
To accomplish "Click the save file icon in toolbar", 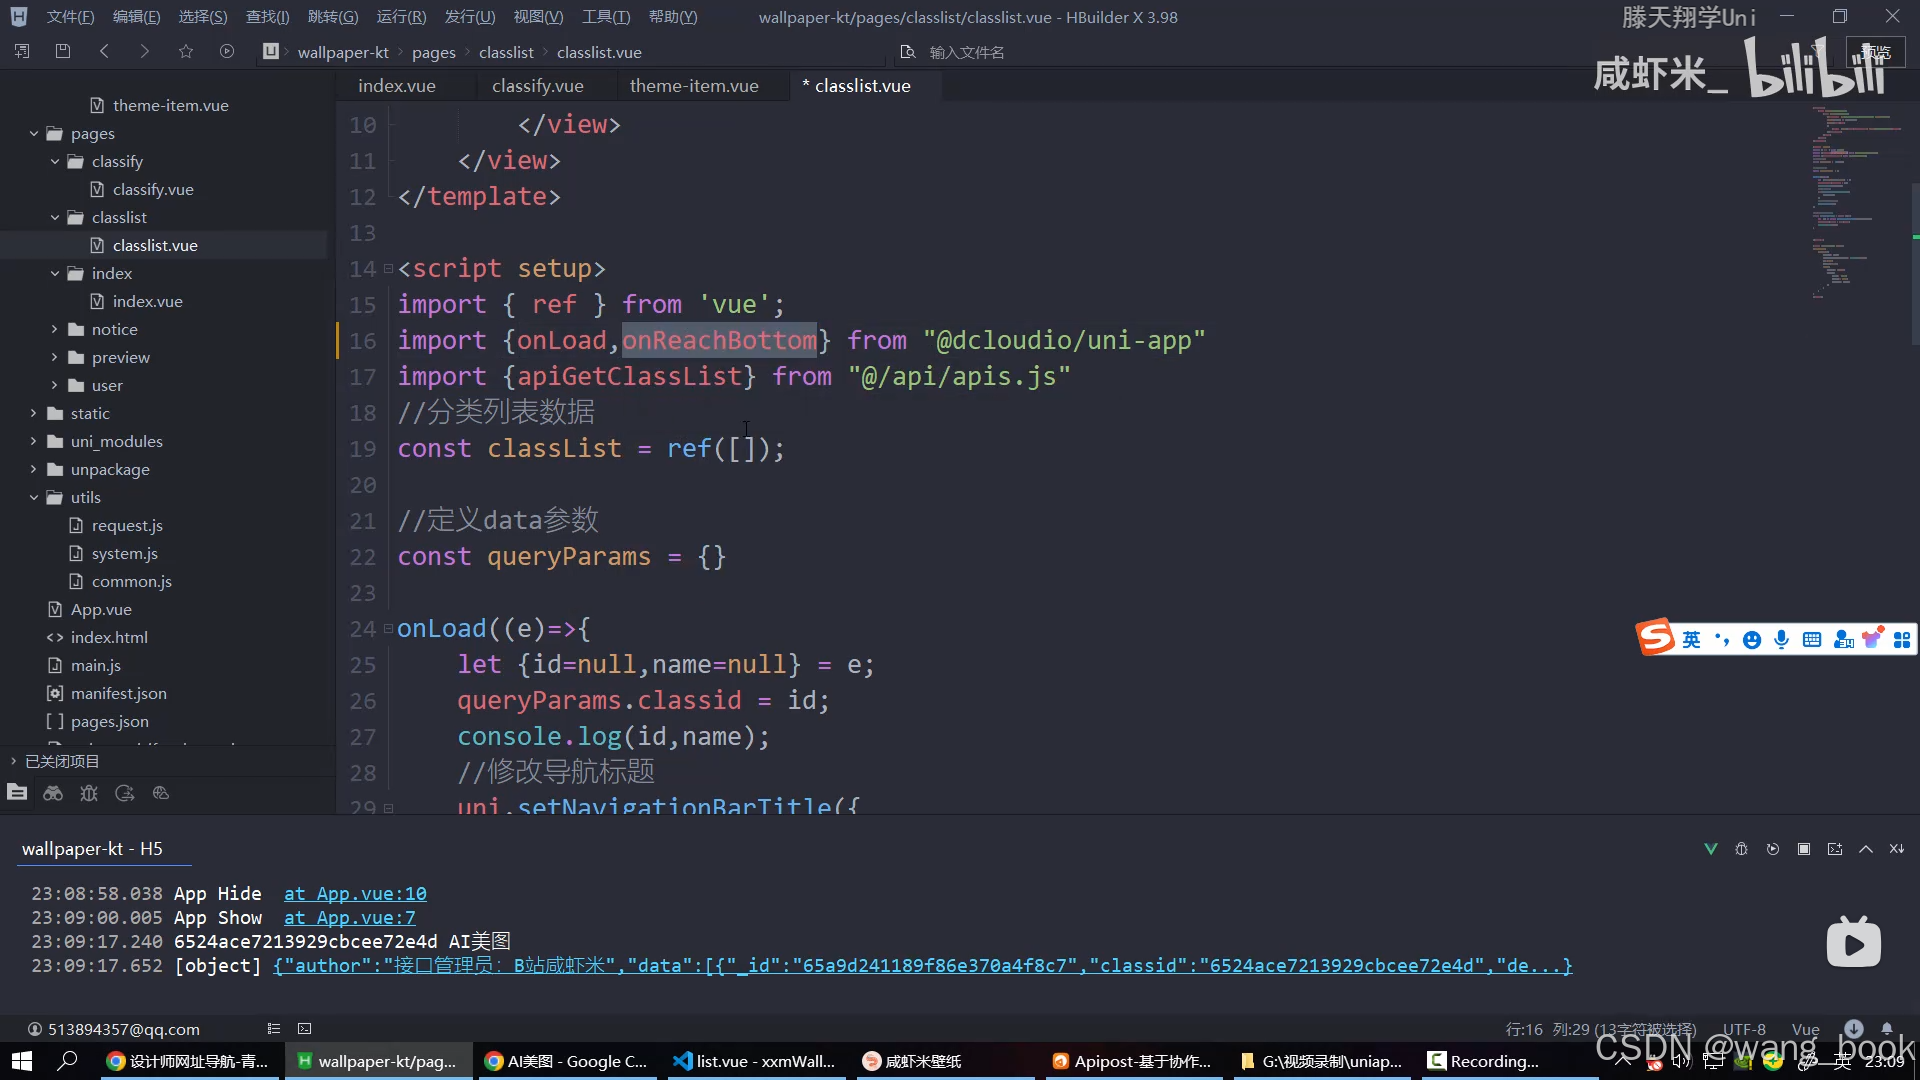I will pos(63,51).
